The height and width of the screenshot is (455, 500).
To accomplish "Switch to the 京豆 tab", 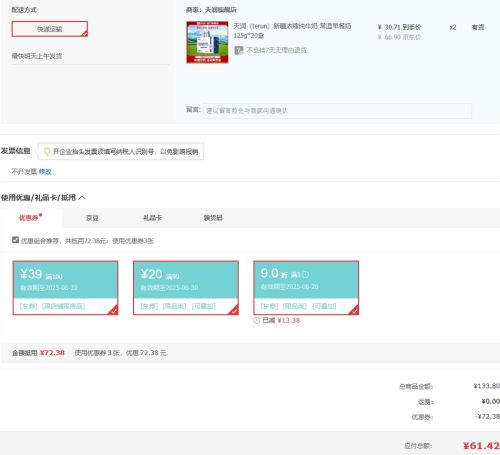I will click(x=92, y=218).
